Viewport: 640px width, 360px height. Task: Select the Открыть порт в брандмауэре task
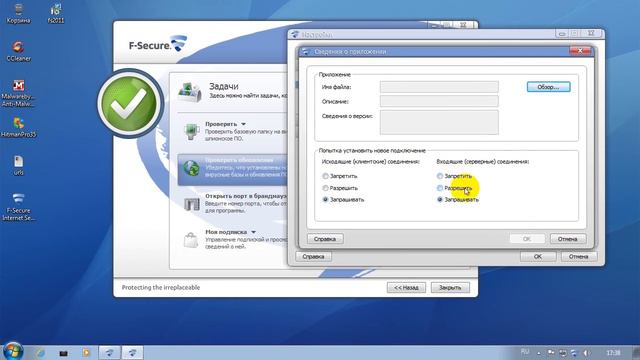pos(233,204)
